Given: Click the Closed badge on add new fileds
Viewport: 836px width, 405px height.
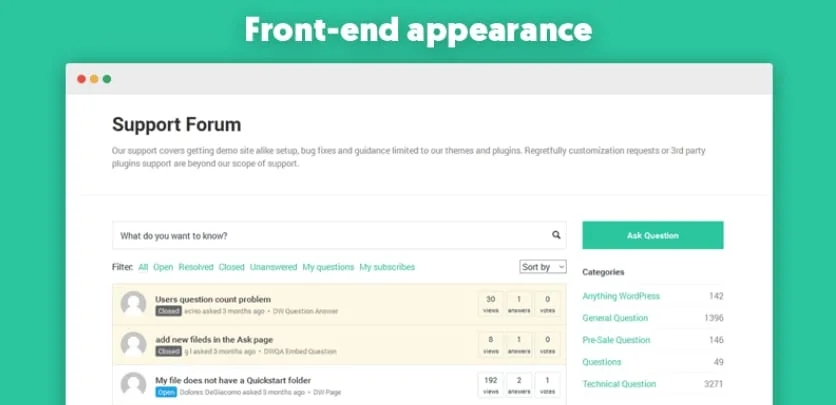Looking at the screenshot, I should (x=168, y=351).
